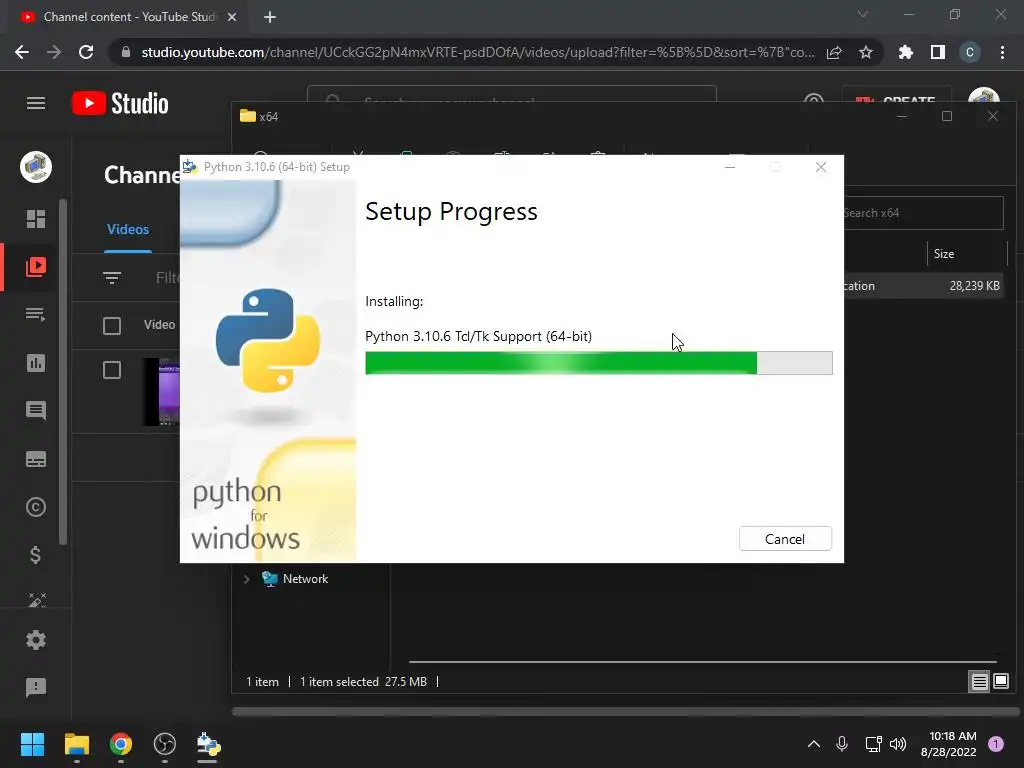Switch Explorer to details view icon
The width and height of the screenshot is (1024, 768).
coord(980,682)
